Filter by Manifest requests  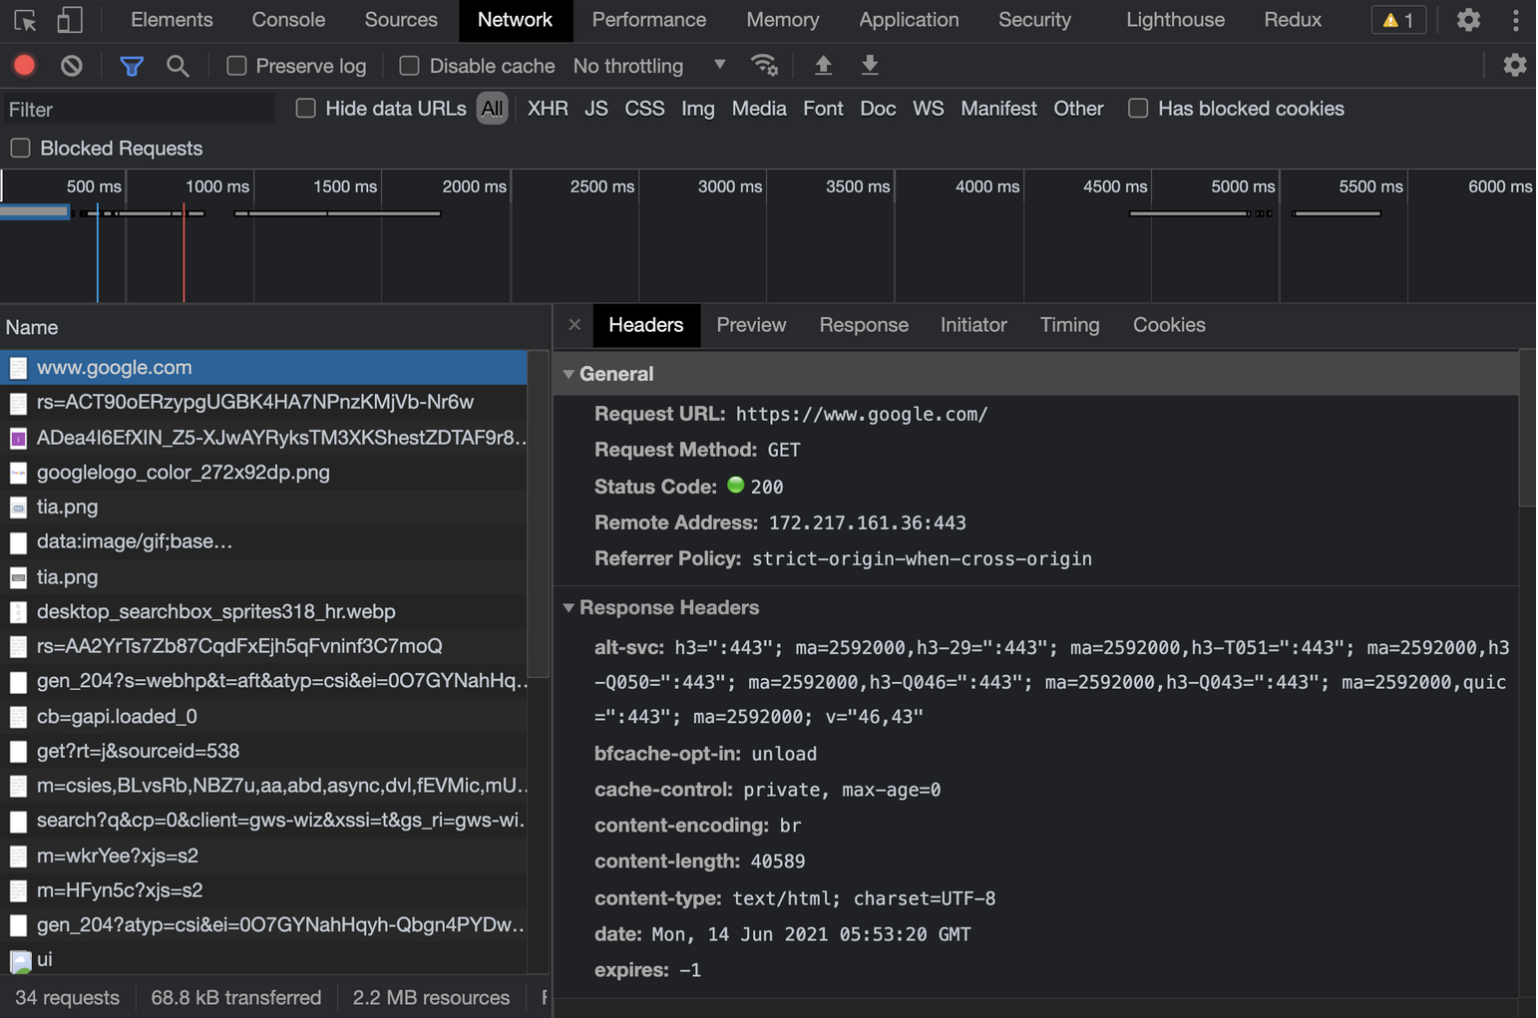coord(998,108)
